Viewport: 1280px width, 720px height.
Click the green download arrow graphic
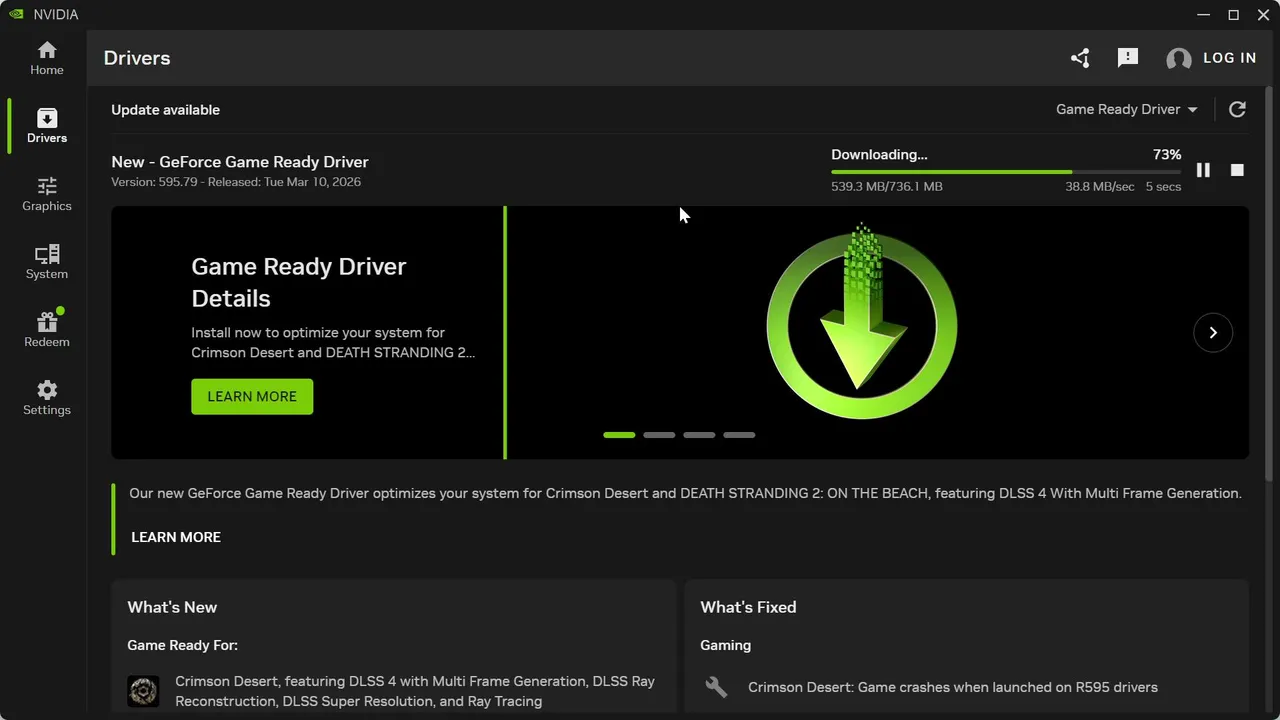(x=862, y=322)
